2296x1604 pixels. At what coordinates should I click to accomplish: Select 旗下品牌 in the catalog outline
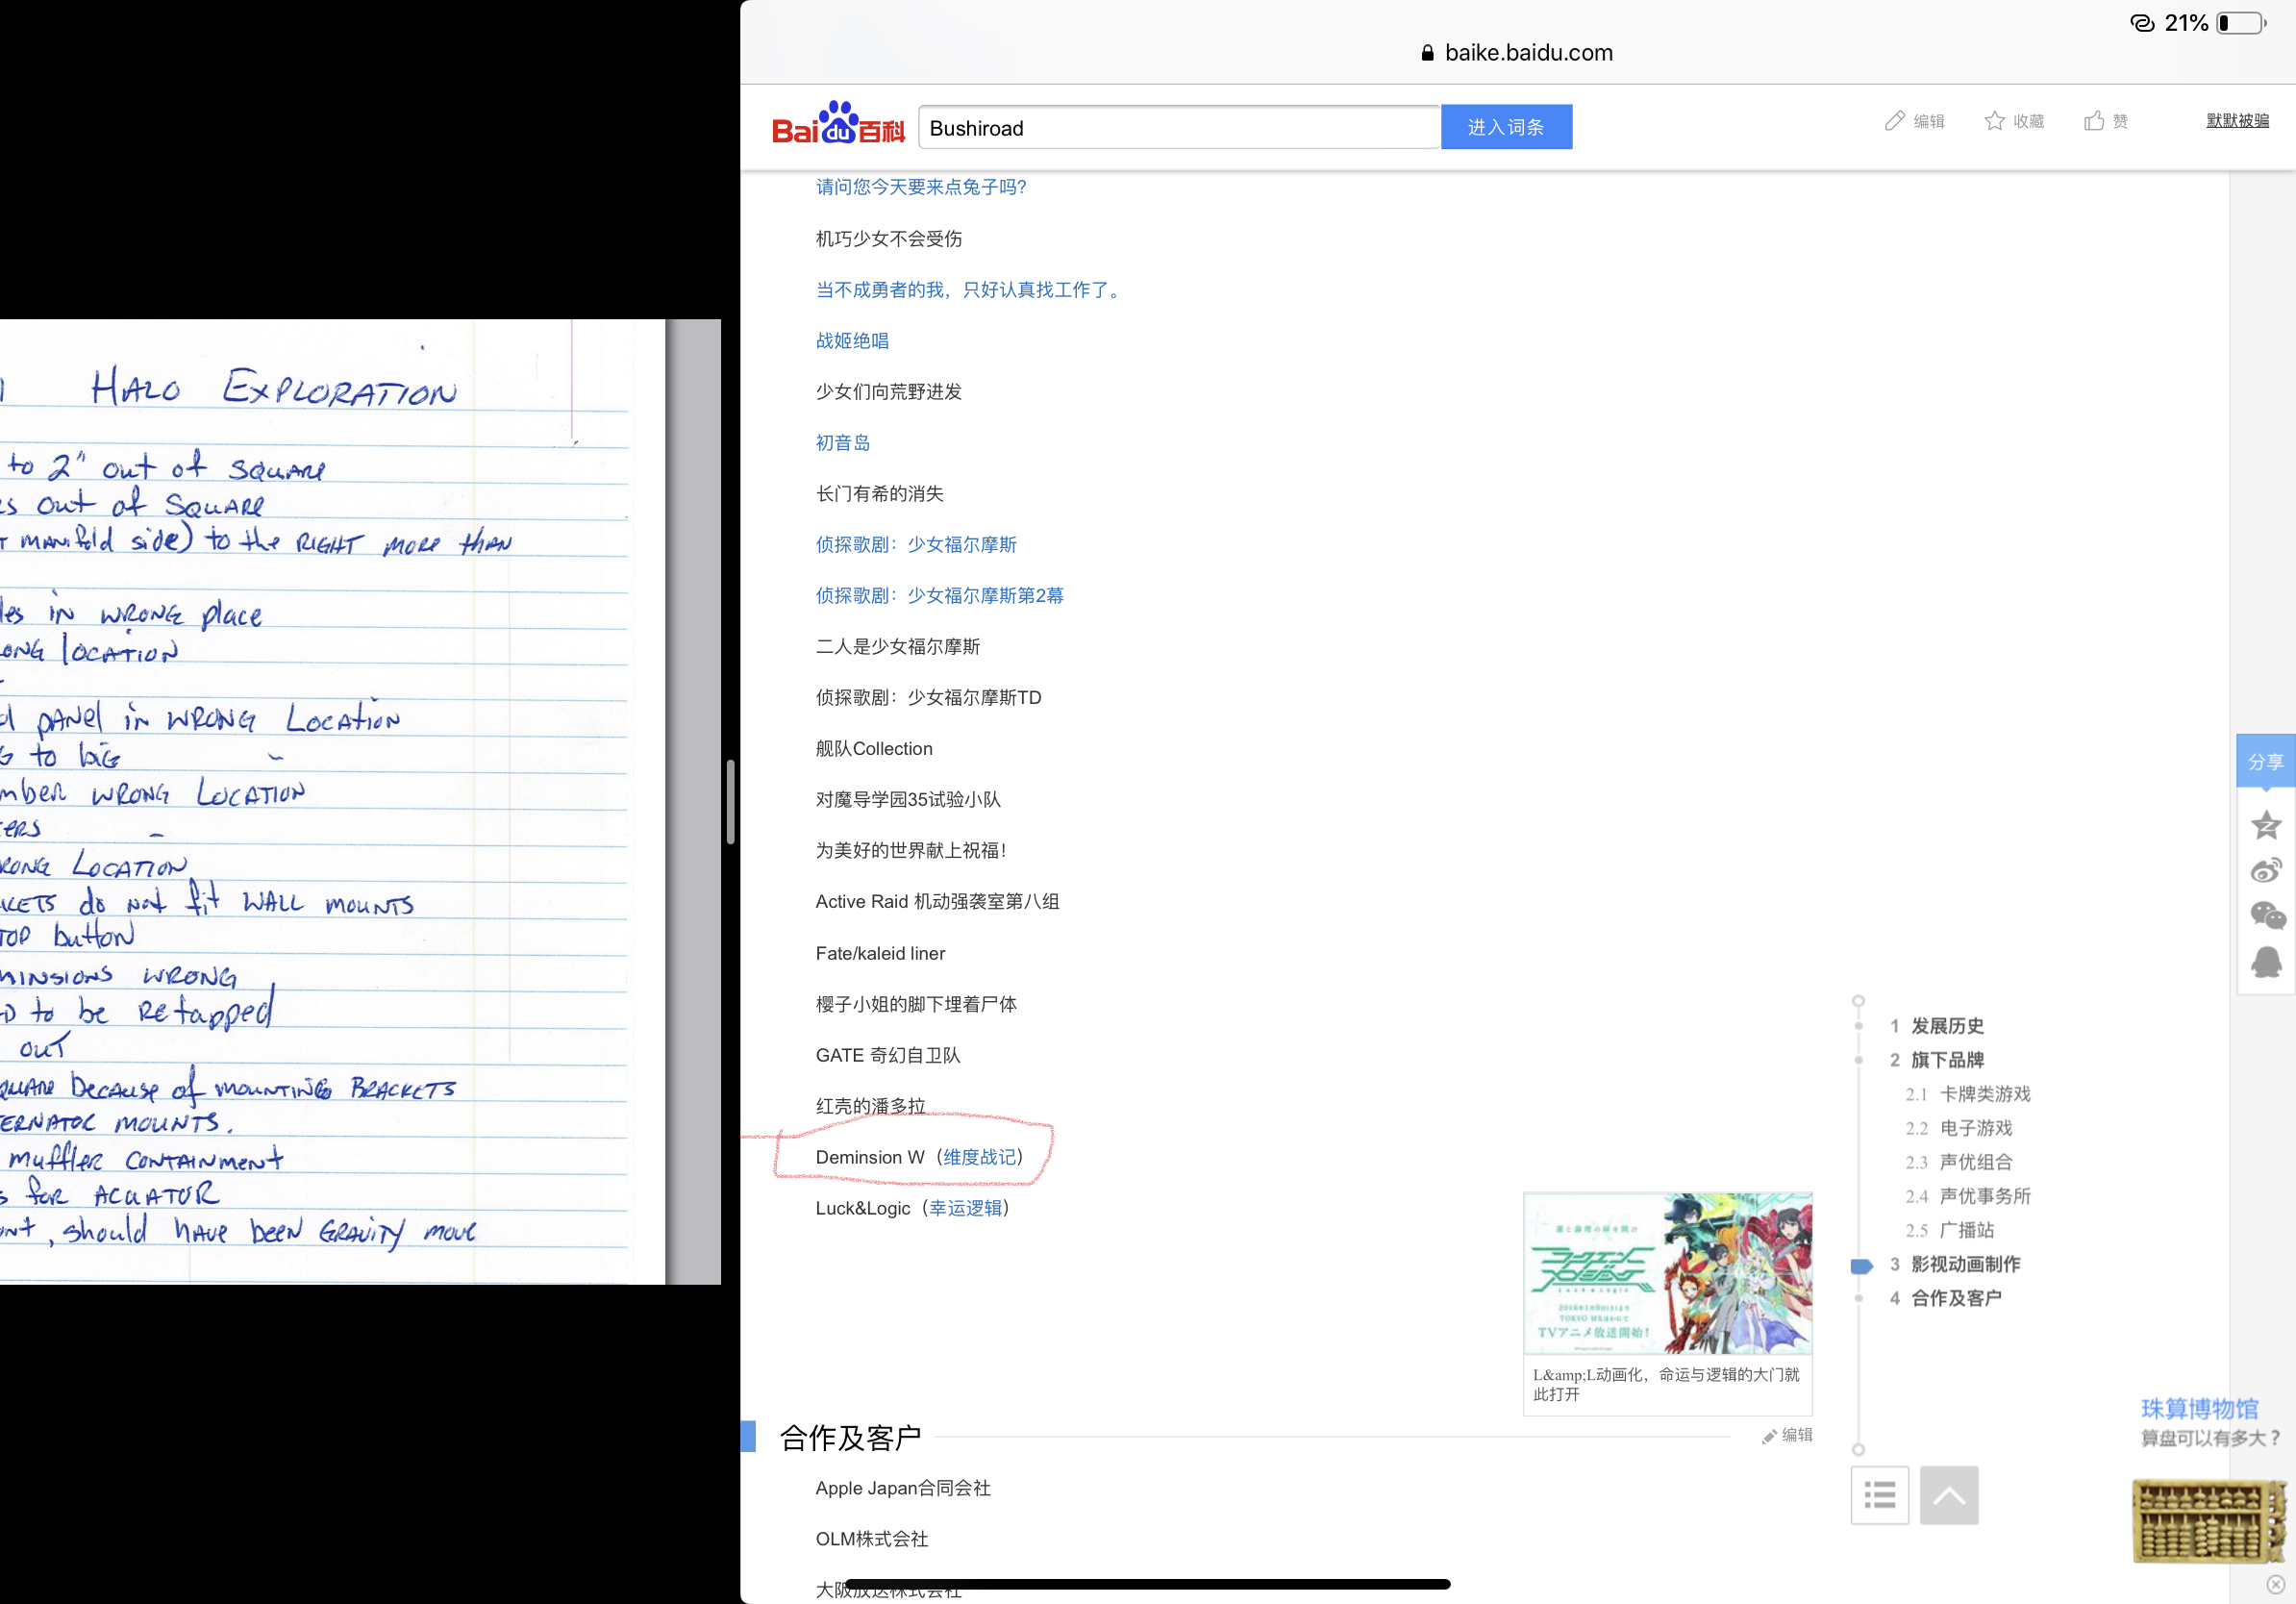point(1946,1060)
